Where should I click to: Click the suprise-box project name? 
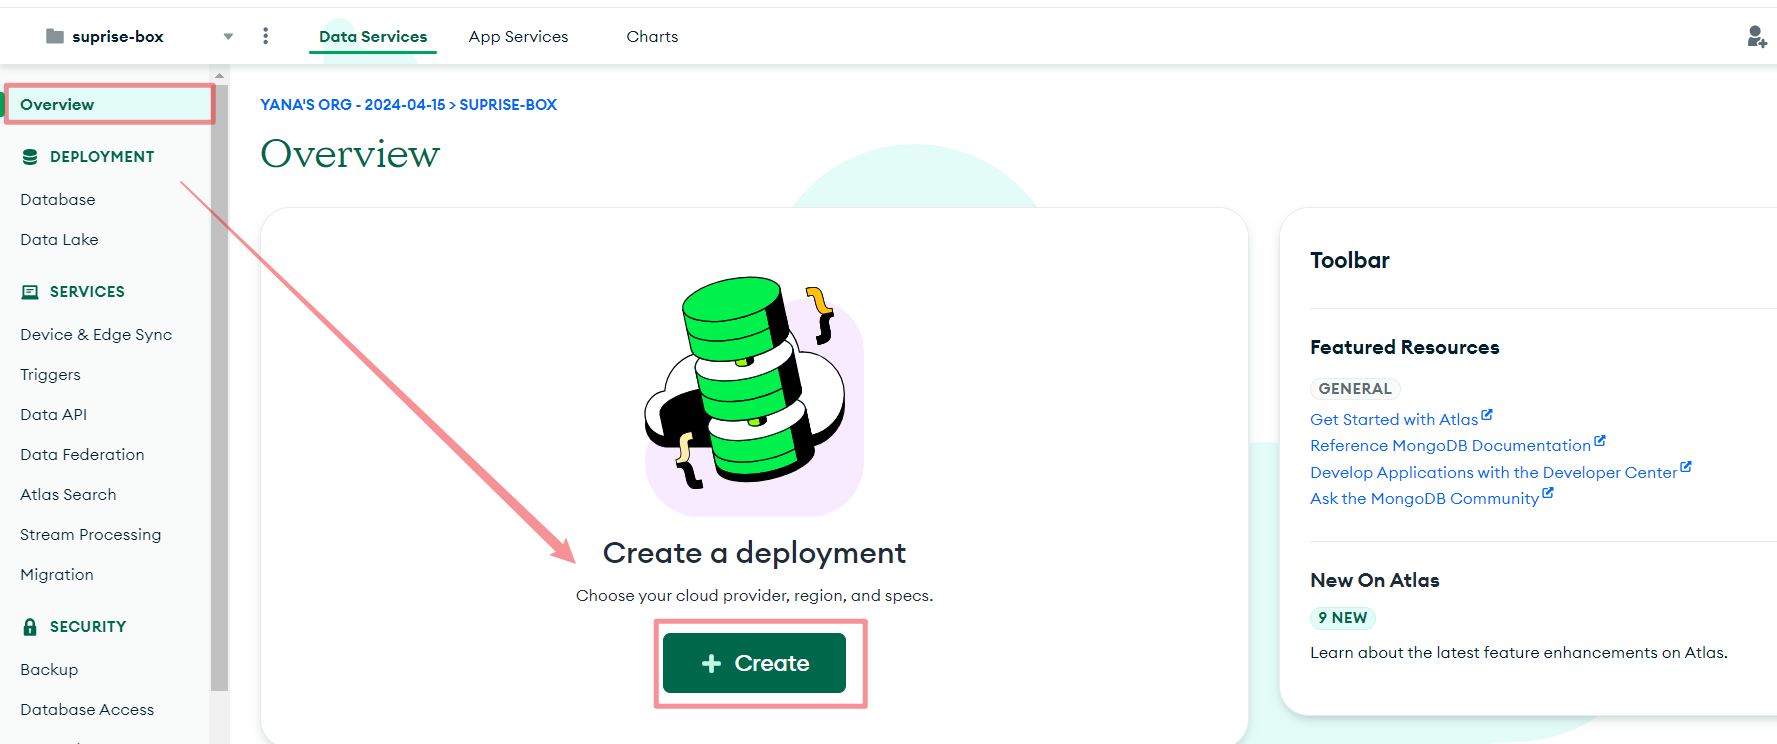(118, 37)
